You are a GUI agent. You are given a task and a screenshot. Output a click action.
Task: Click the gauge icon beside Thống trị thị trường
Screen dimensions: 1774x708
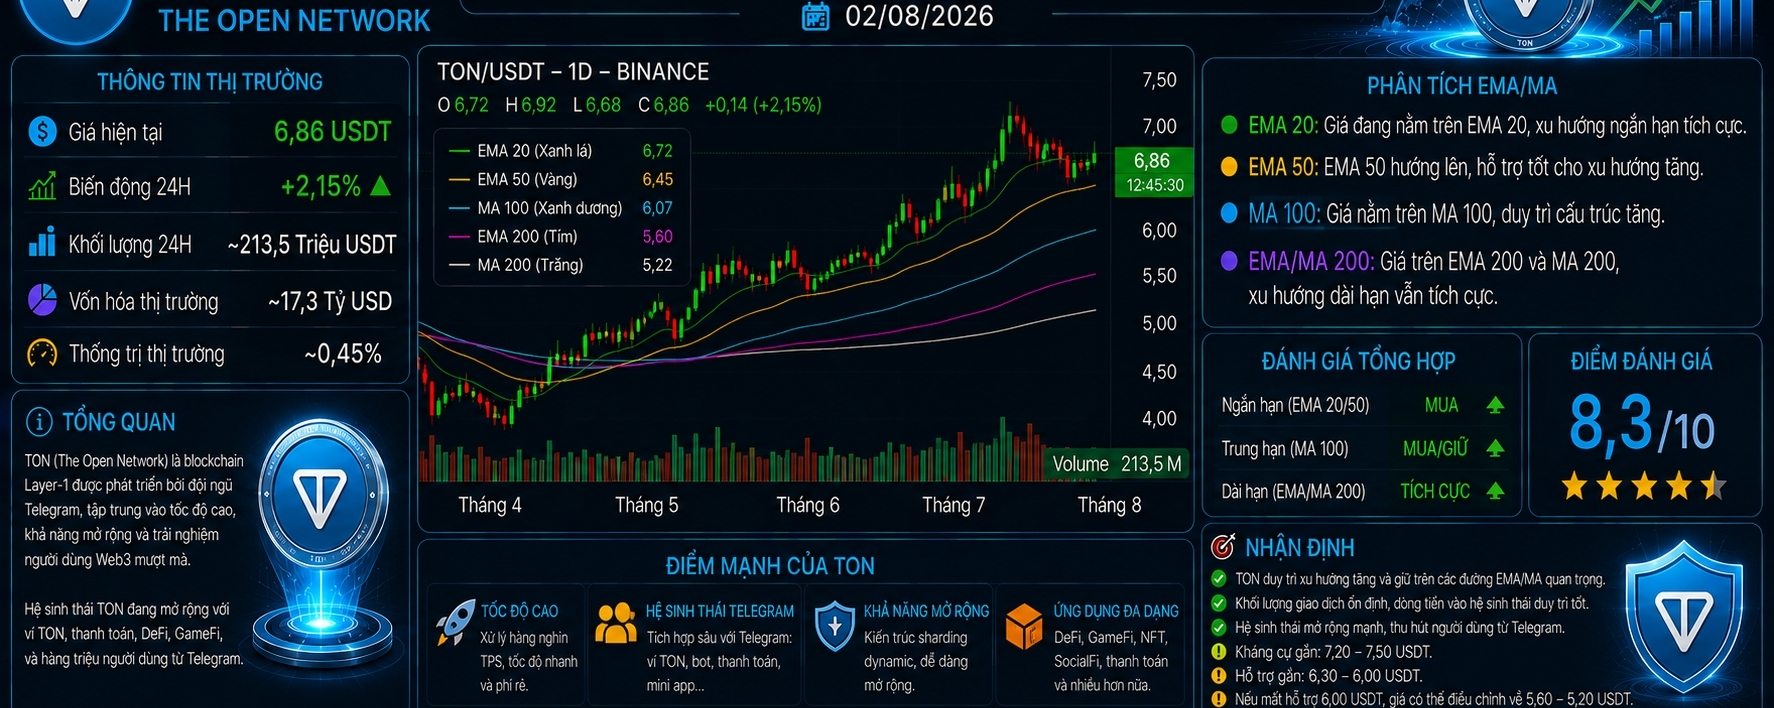42,353
